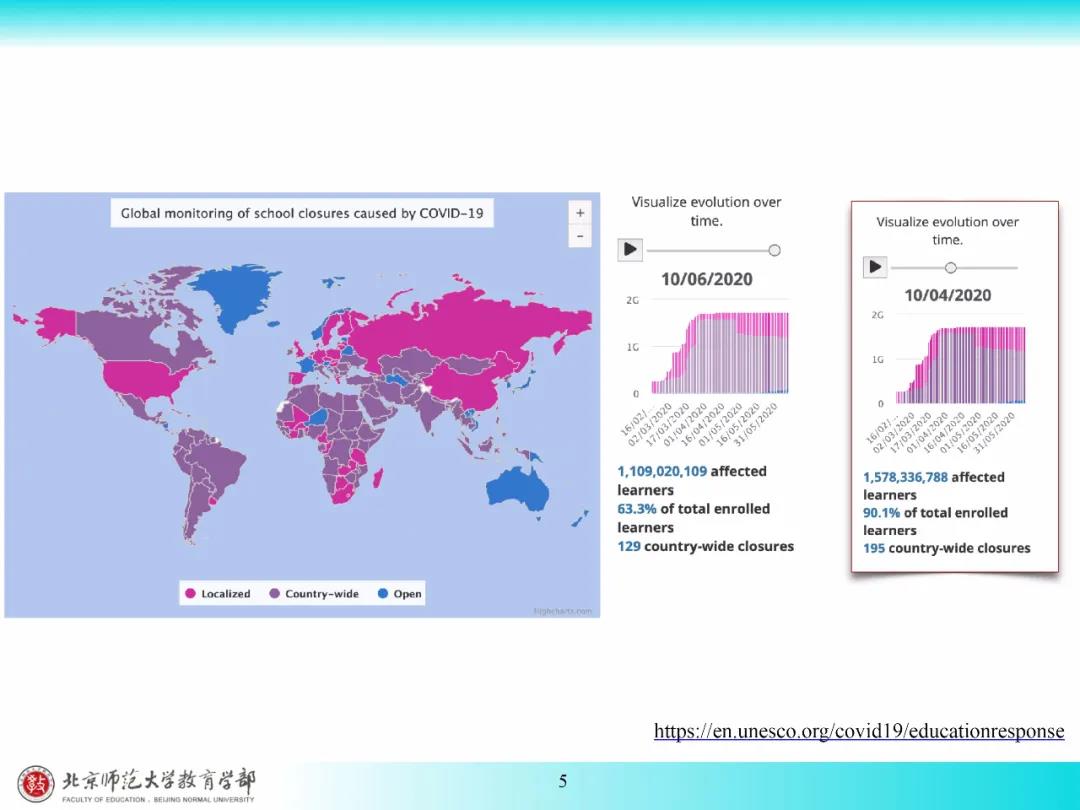Screen dimensions: 1080x810
Task: Click the time slider handle above 10/04/2020
Action: 951,267
